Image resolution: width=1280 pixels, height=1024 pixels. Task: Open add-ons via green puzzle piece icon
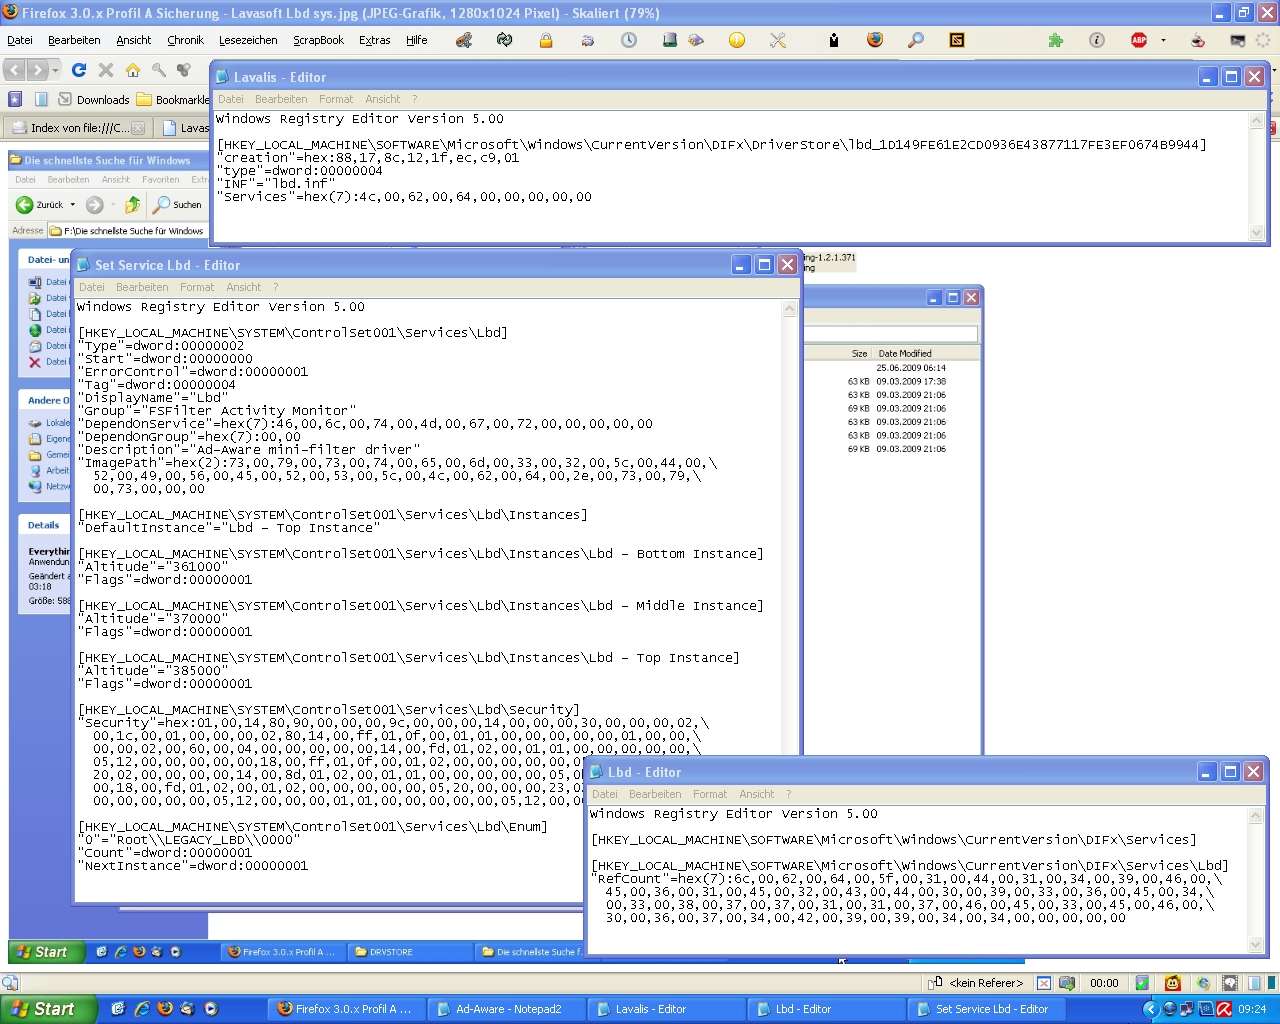click(x=1056, y=40)
